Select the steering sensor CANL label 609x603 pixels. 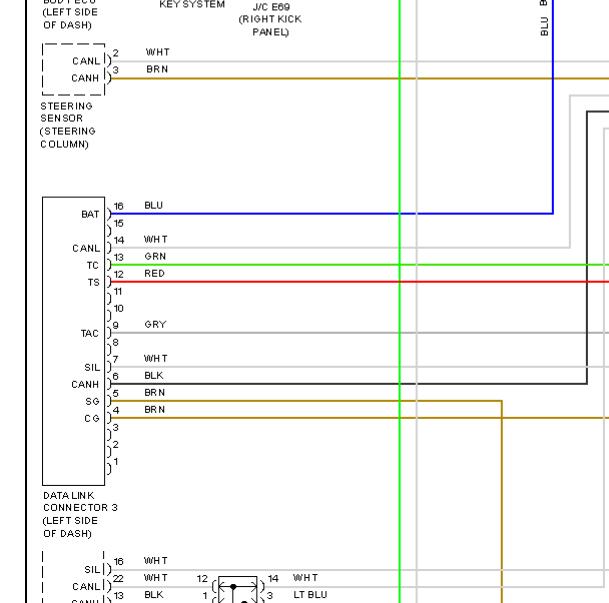[86, 61]
